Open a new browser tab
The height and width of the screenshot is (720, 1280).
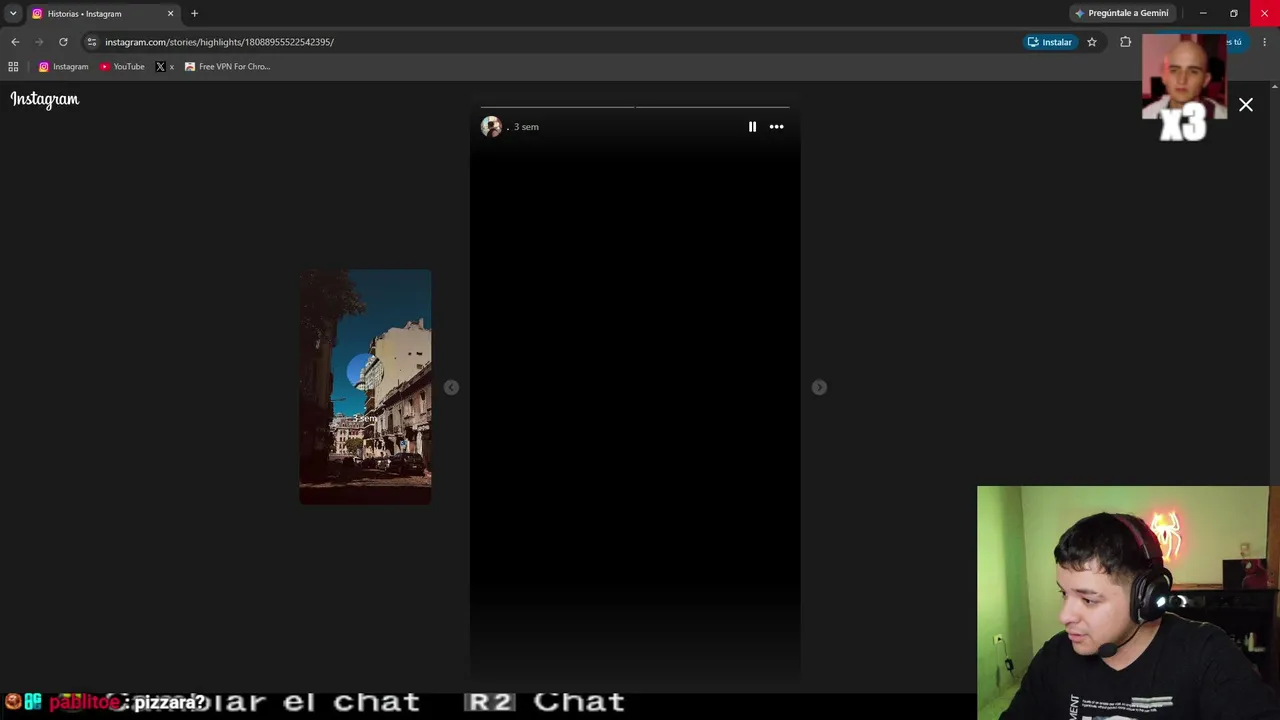(x=194, y=14)
